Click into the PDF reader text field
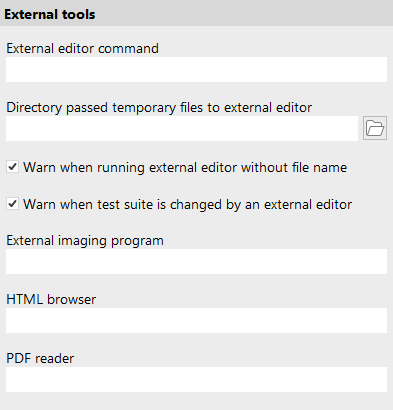The height and width of the screenshot is (410, 393). click(196, 379)
